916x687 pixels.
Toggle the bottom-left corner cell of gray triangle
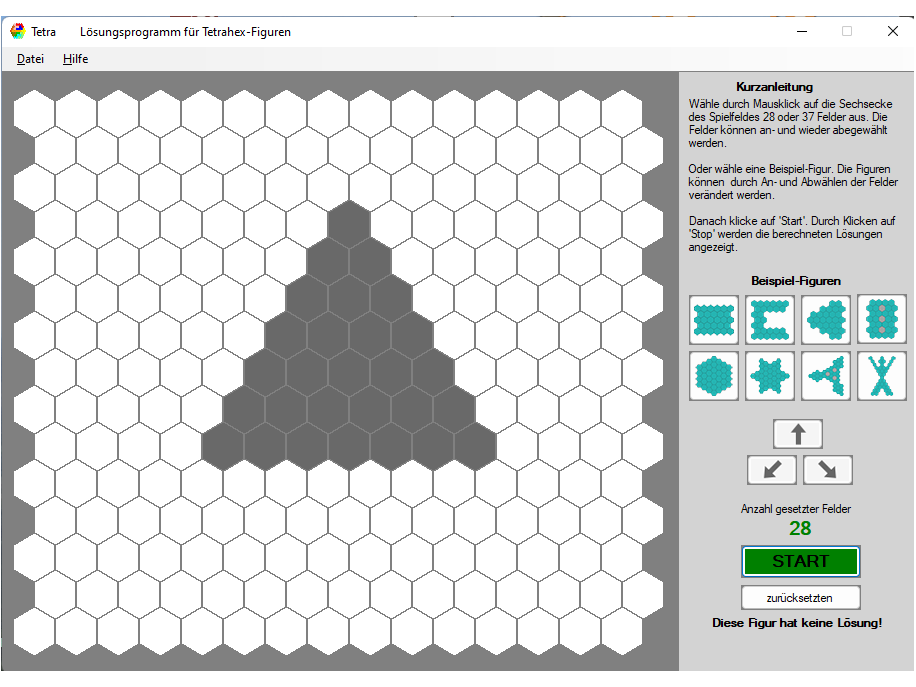point(223,447)
